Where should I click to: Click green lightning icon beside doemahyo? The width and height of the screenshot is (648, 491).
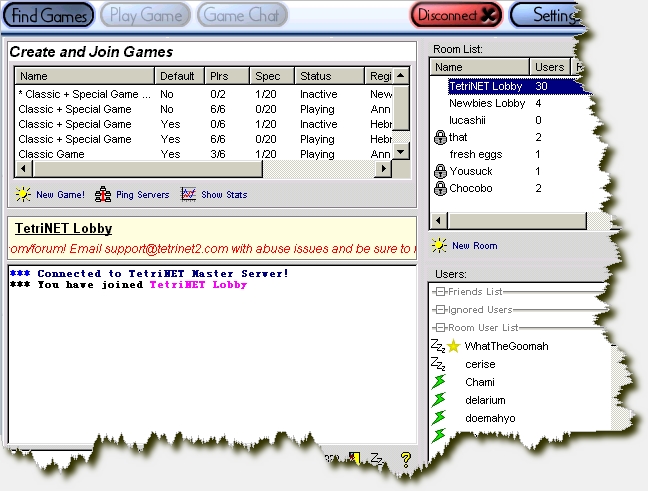tap(438, 418)
